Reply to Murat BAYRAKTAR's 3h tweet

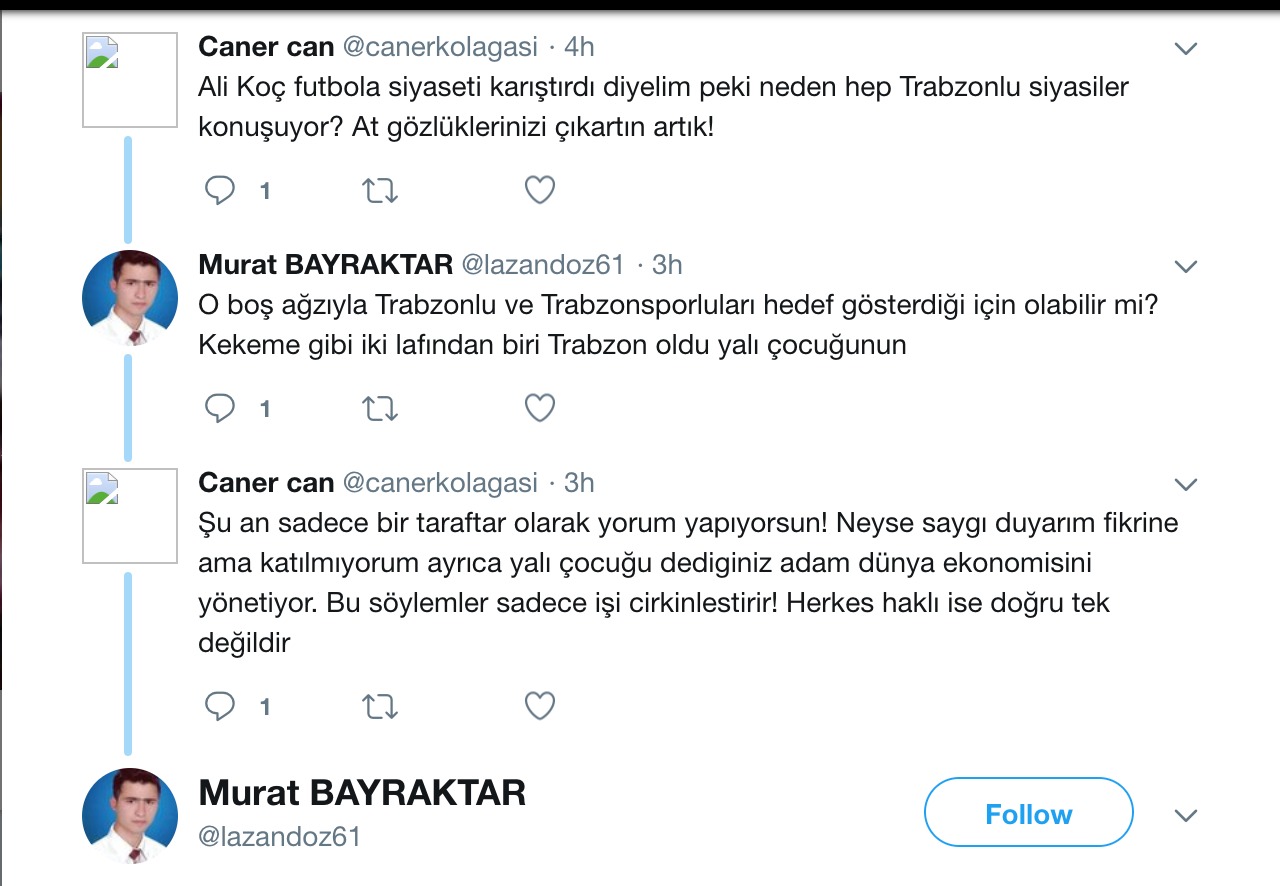point(220,408)
